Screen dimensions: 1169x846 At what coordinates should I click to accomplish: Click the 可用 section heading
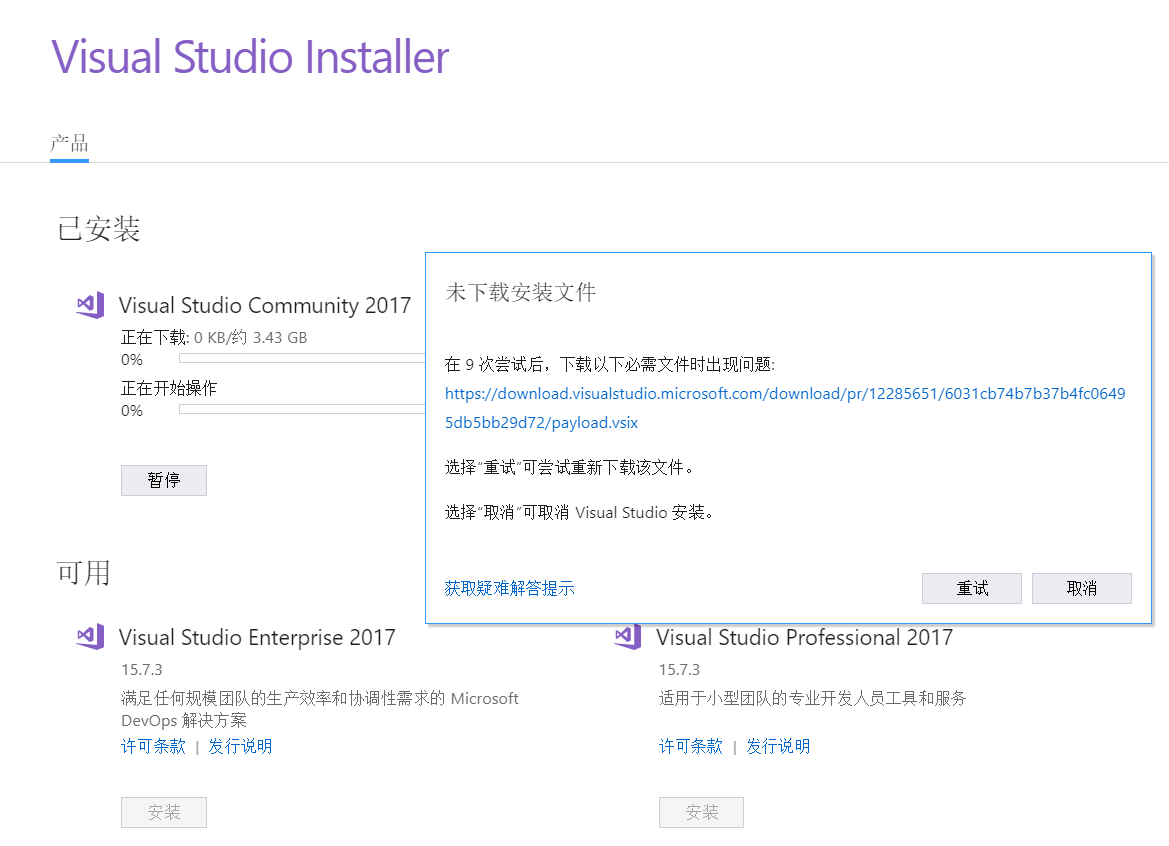tap(84, 572)
